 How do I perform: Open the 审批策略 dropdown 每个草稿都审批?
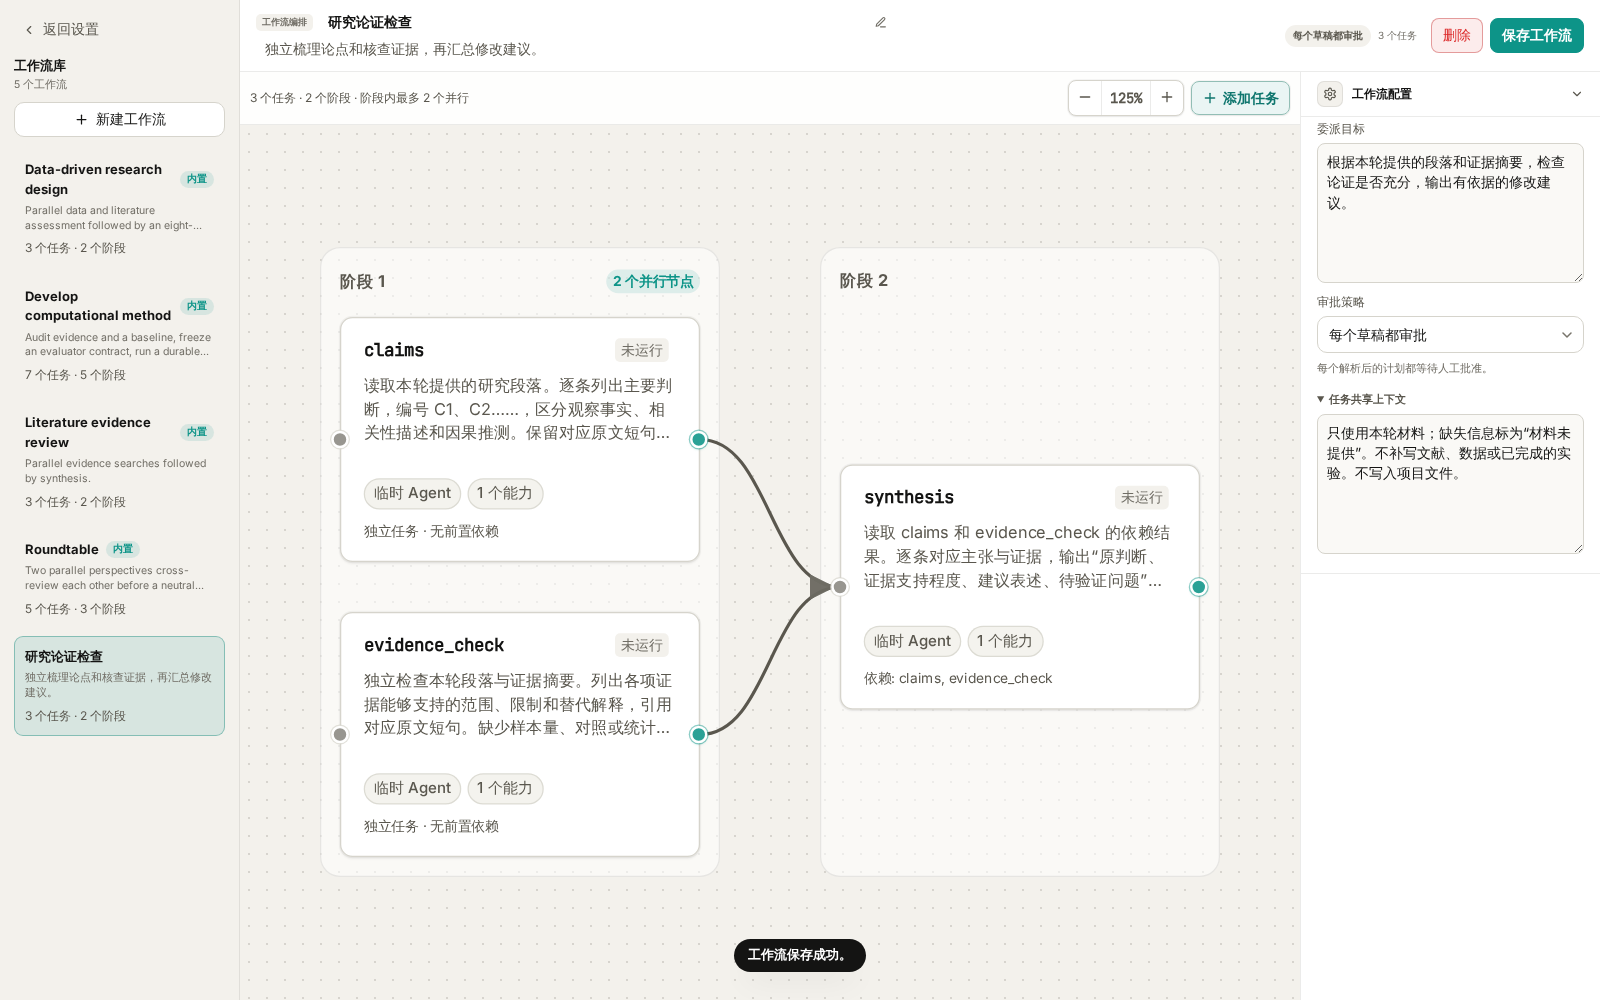(x=1450, y=335)
